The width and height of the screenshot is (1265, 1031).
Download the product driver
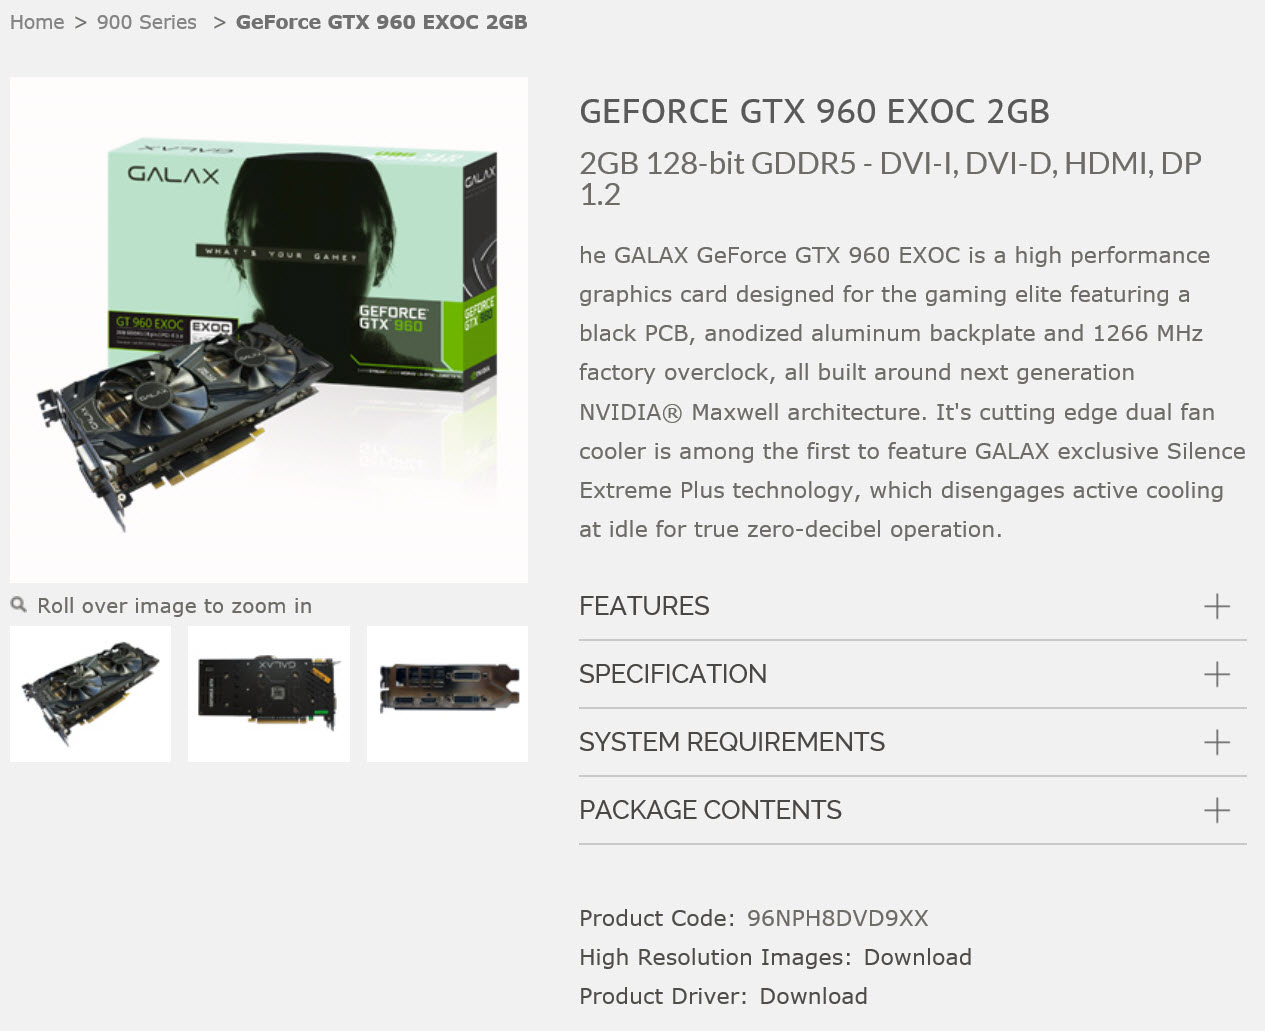(x=813, y=996)
